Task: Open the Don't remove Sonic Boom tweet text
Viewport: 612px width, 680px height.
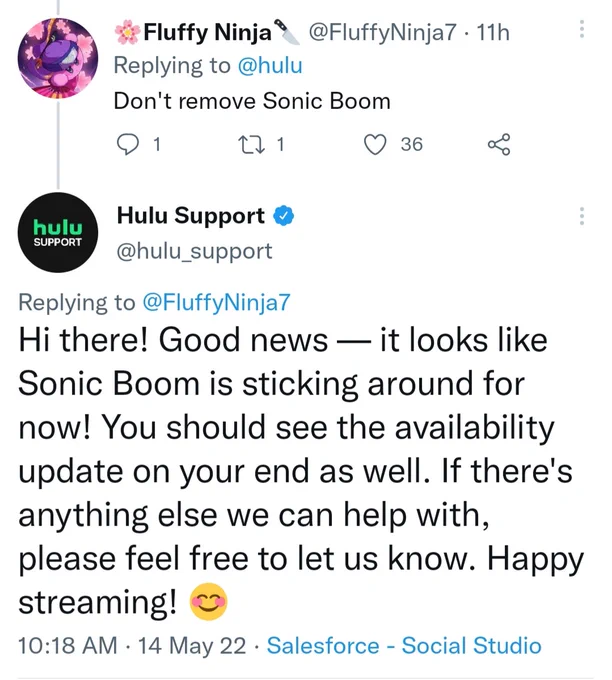Action: pos(252,101)
